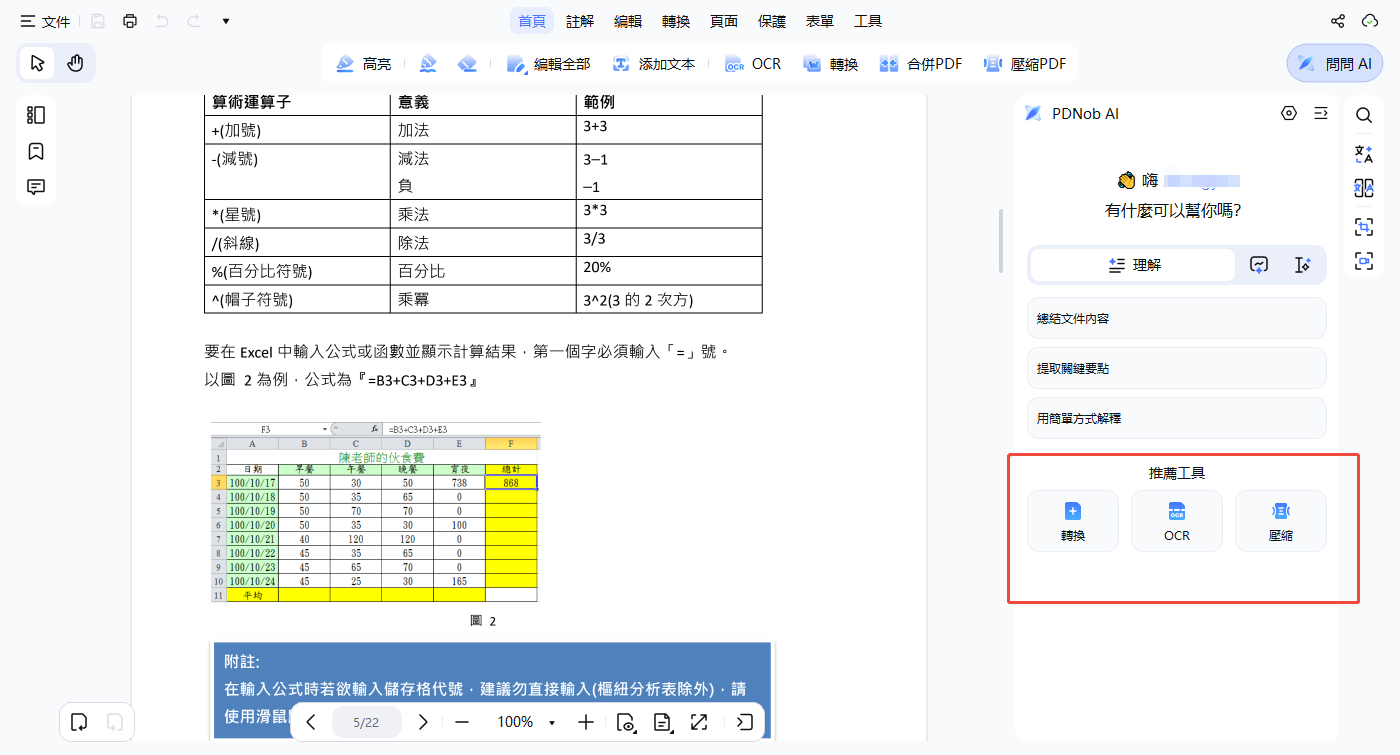The height and width of the screenshot is (755, 1400).
Task: Open the page layout dropdown icon
Action: [x=663, y=722]
